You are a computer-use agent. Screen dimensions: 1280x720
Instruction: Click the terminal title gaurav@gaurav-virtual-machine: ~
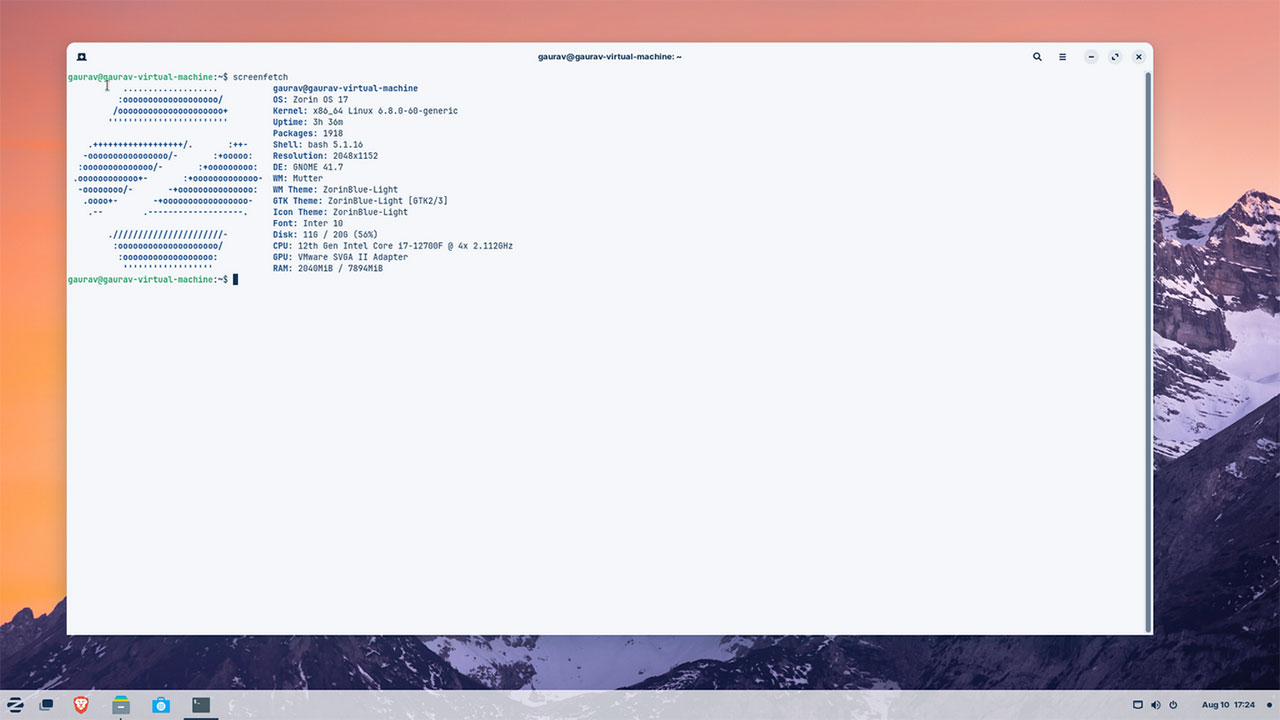coord(609,57)
